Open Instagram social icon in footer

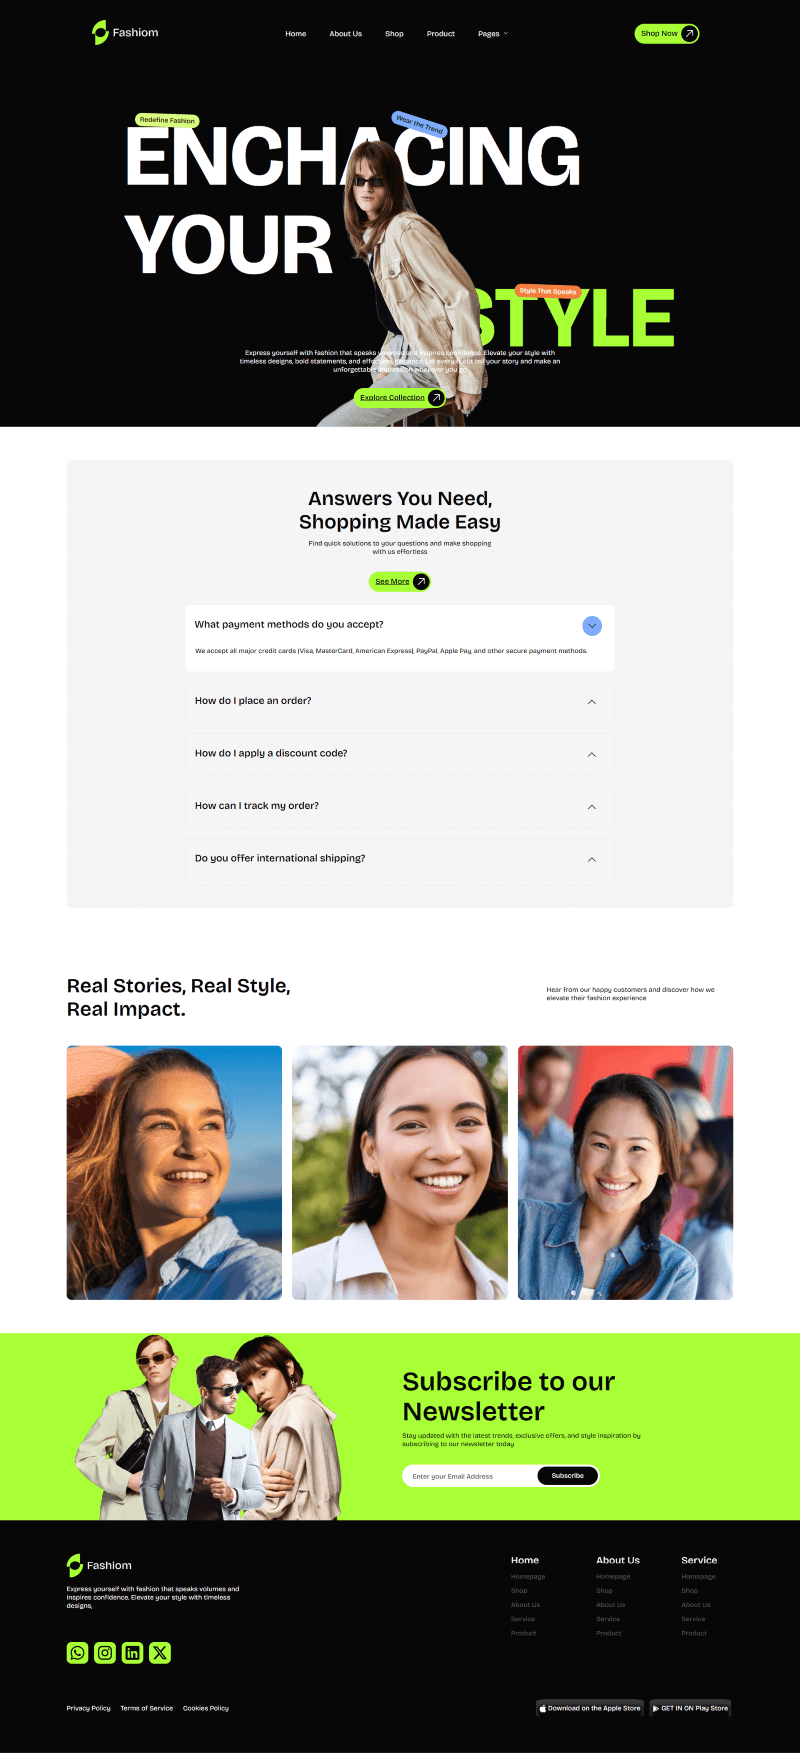105,1653
